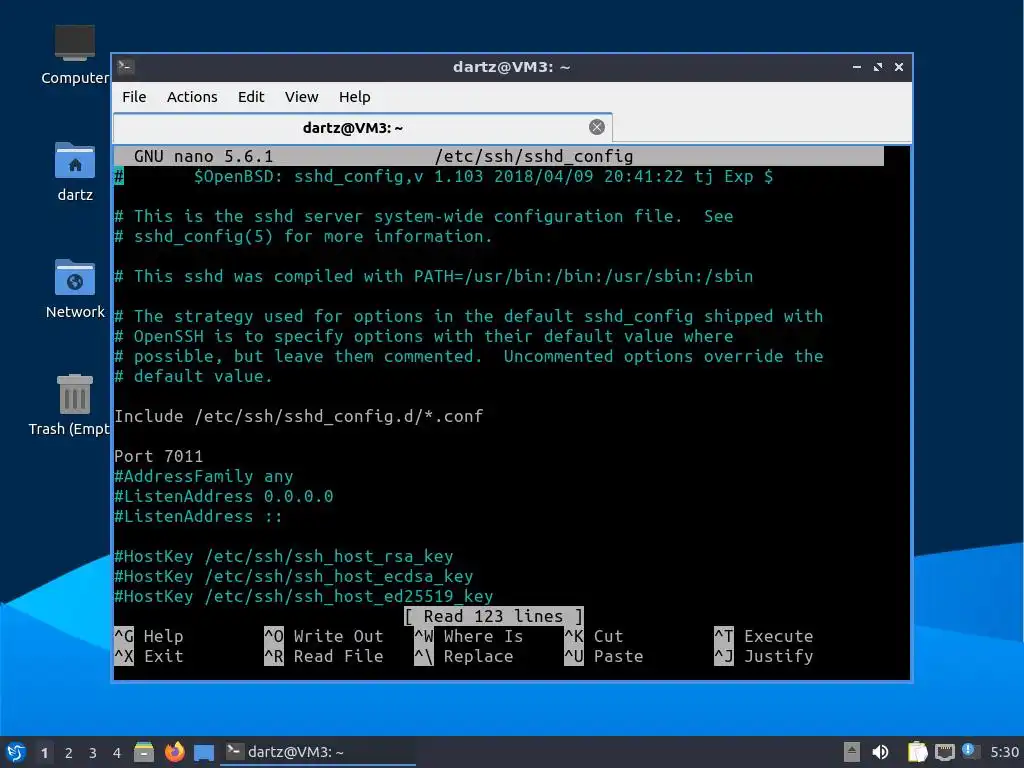
Task: Click the '^\ Replace' nano shortcut
Action: click(464, 656)
